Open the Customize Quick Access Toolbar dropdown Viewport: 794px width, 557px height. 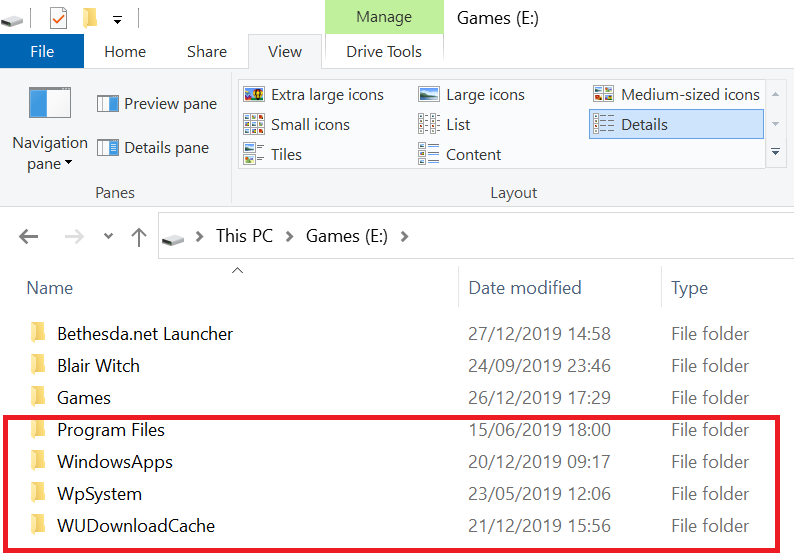click(x=117, y=20)
